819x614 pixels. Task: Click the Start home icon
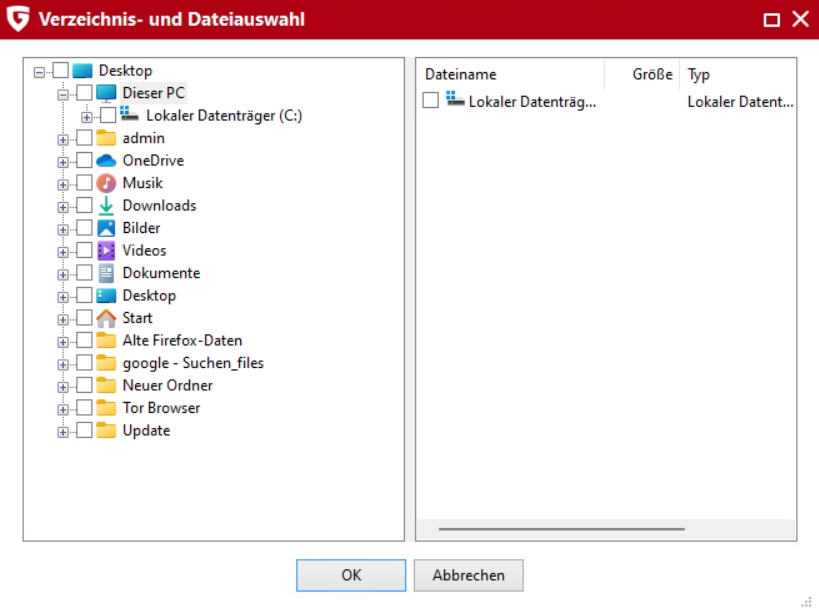tap(106, 318)
